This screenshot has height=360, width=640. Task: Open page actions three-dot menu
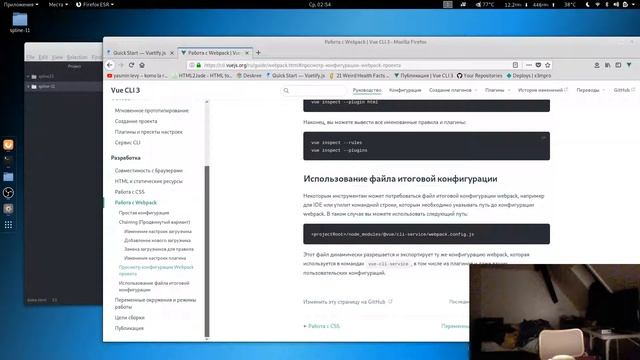tap(529, 65)
